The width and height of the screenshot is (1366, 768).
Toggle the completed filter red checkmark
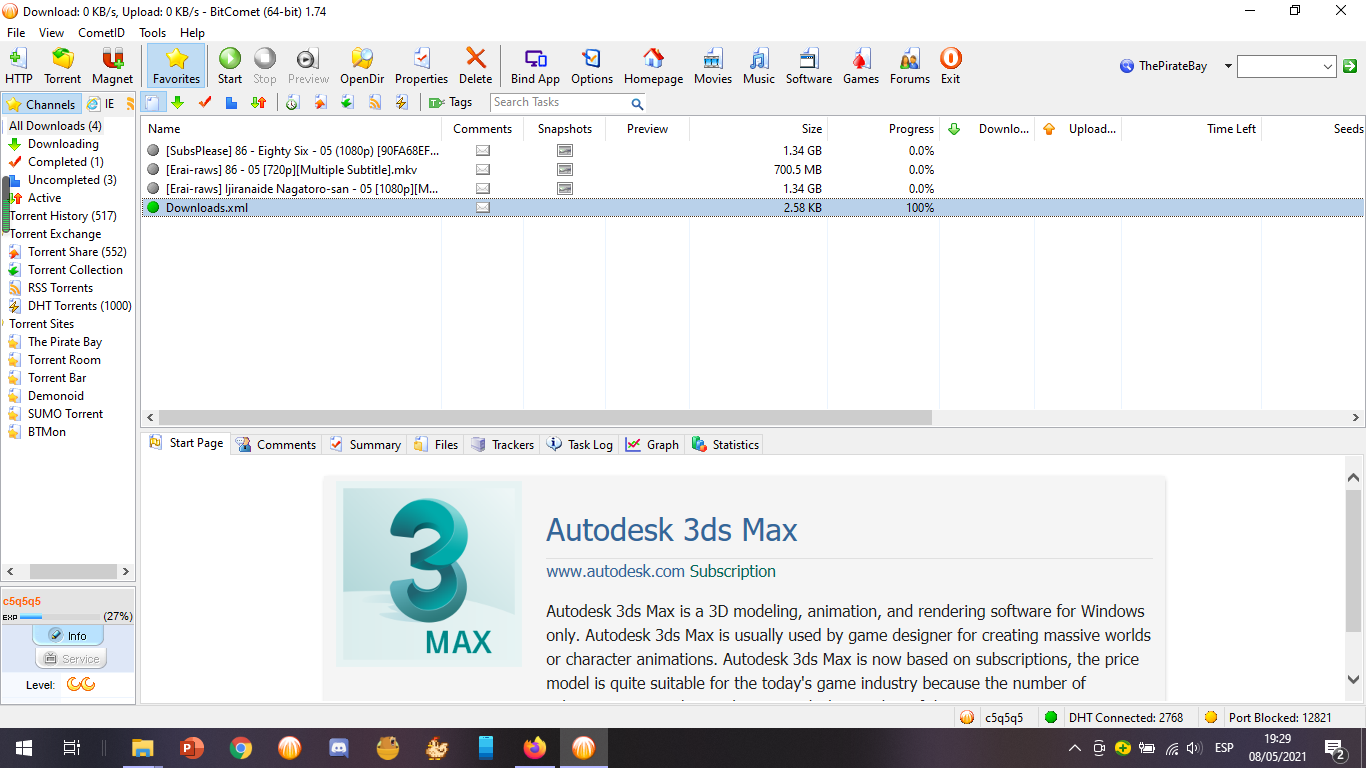205,102
